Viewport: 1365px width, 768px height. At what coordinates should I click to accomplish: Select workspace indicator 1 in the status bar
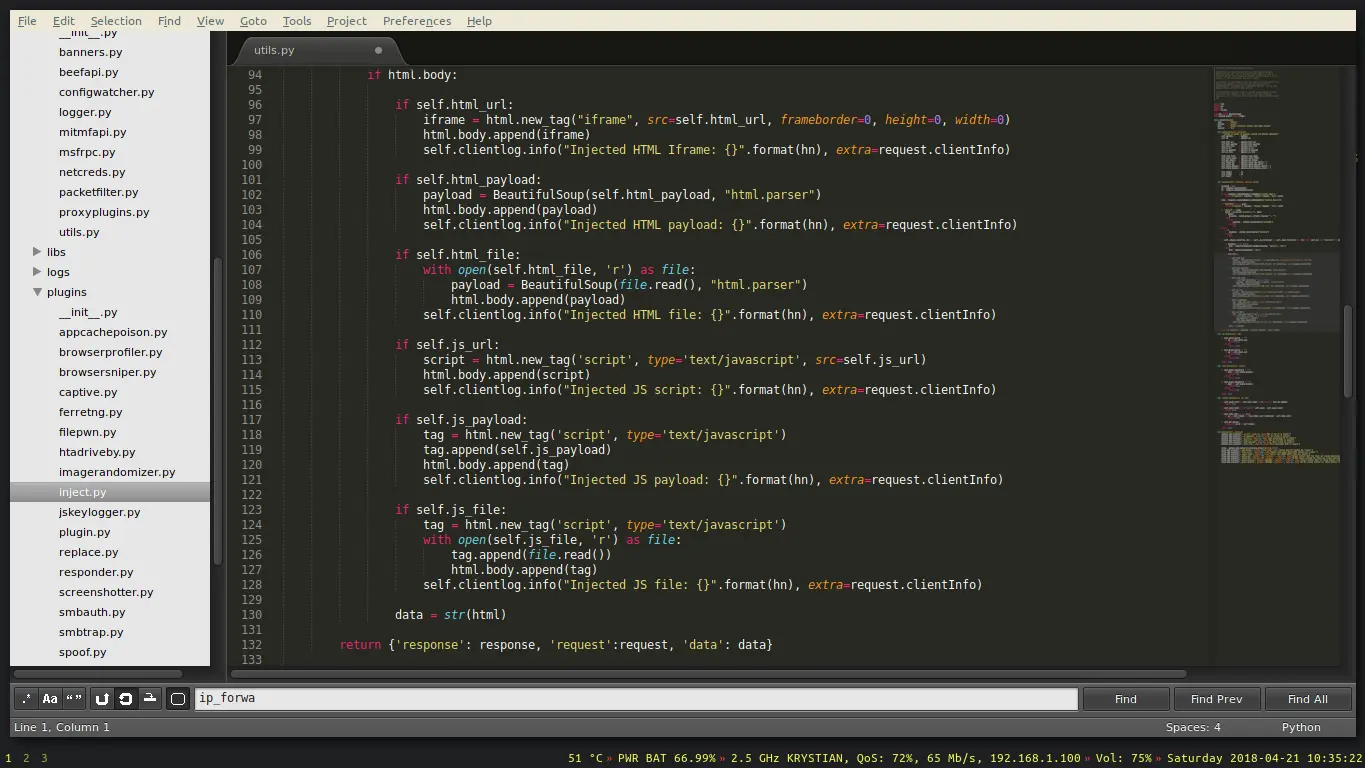coord(8,758)
